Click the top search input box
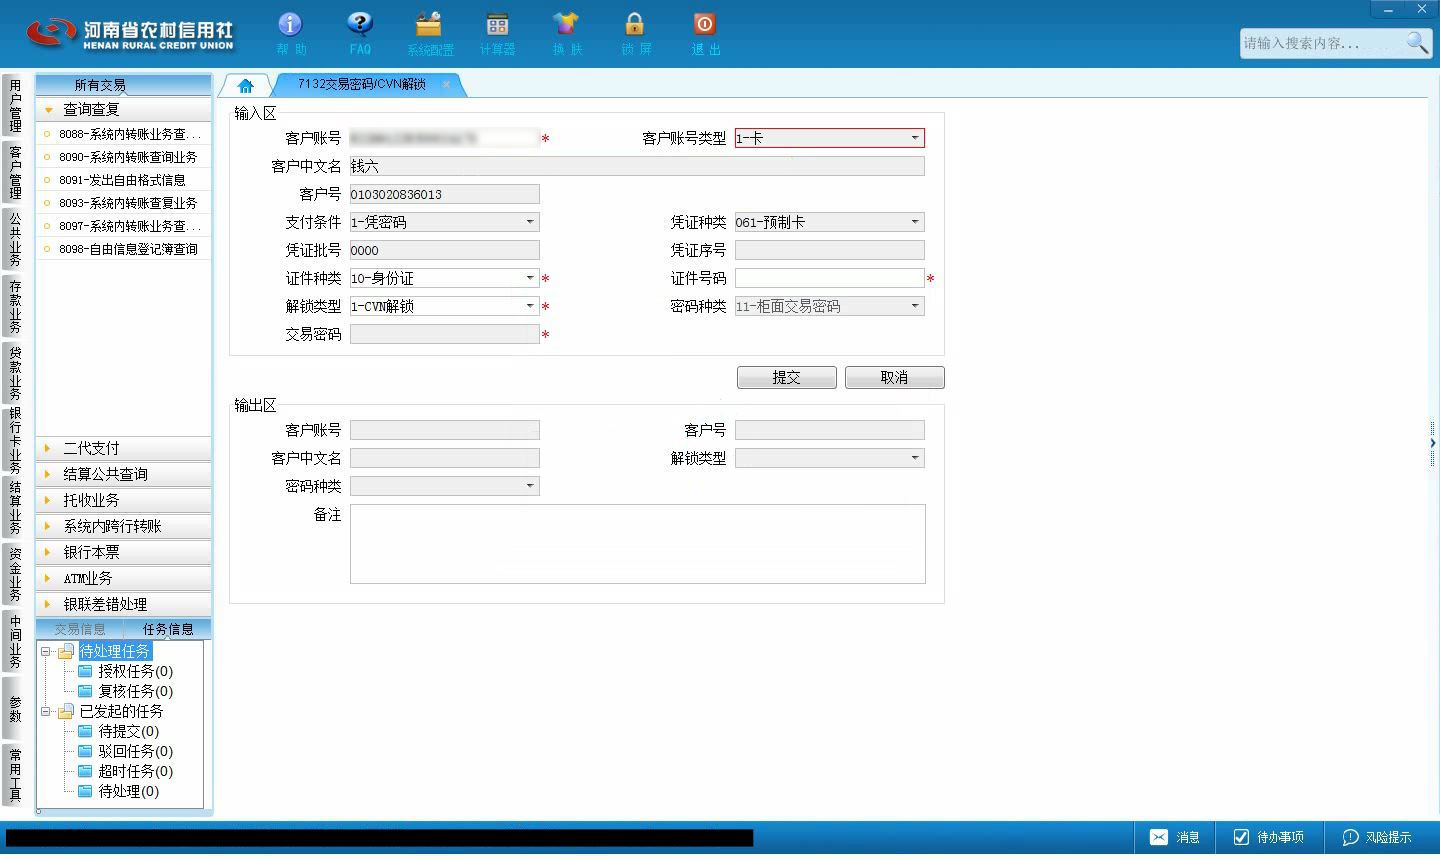 [x=1322, y=43]
